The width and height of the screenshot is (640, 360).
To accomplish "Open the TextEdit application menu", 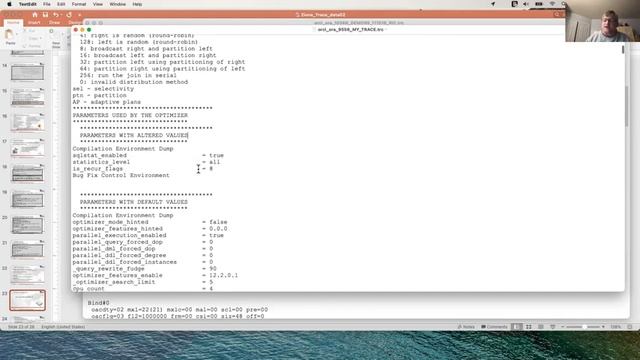I will tap(28, 4).
